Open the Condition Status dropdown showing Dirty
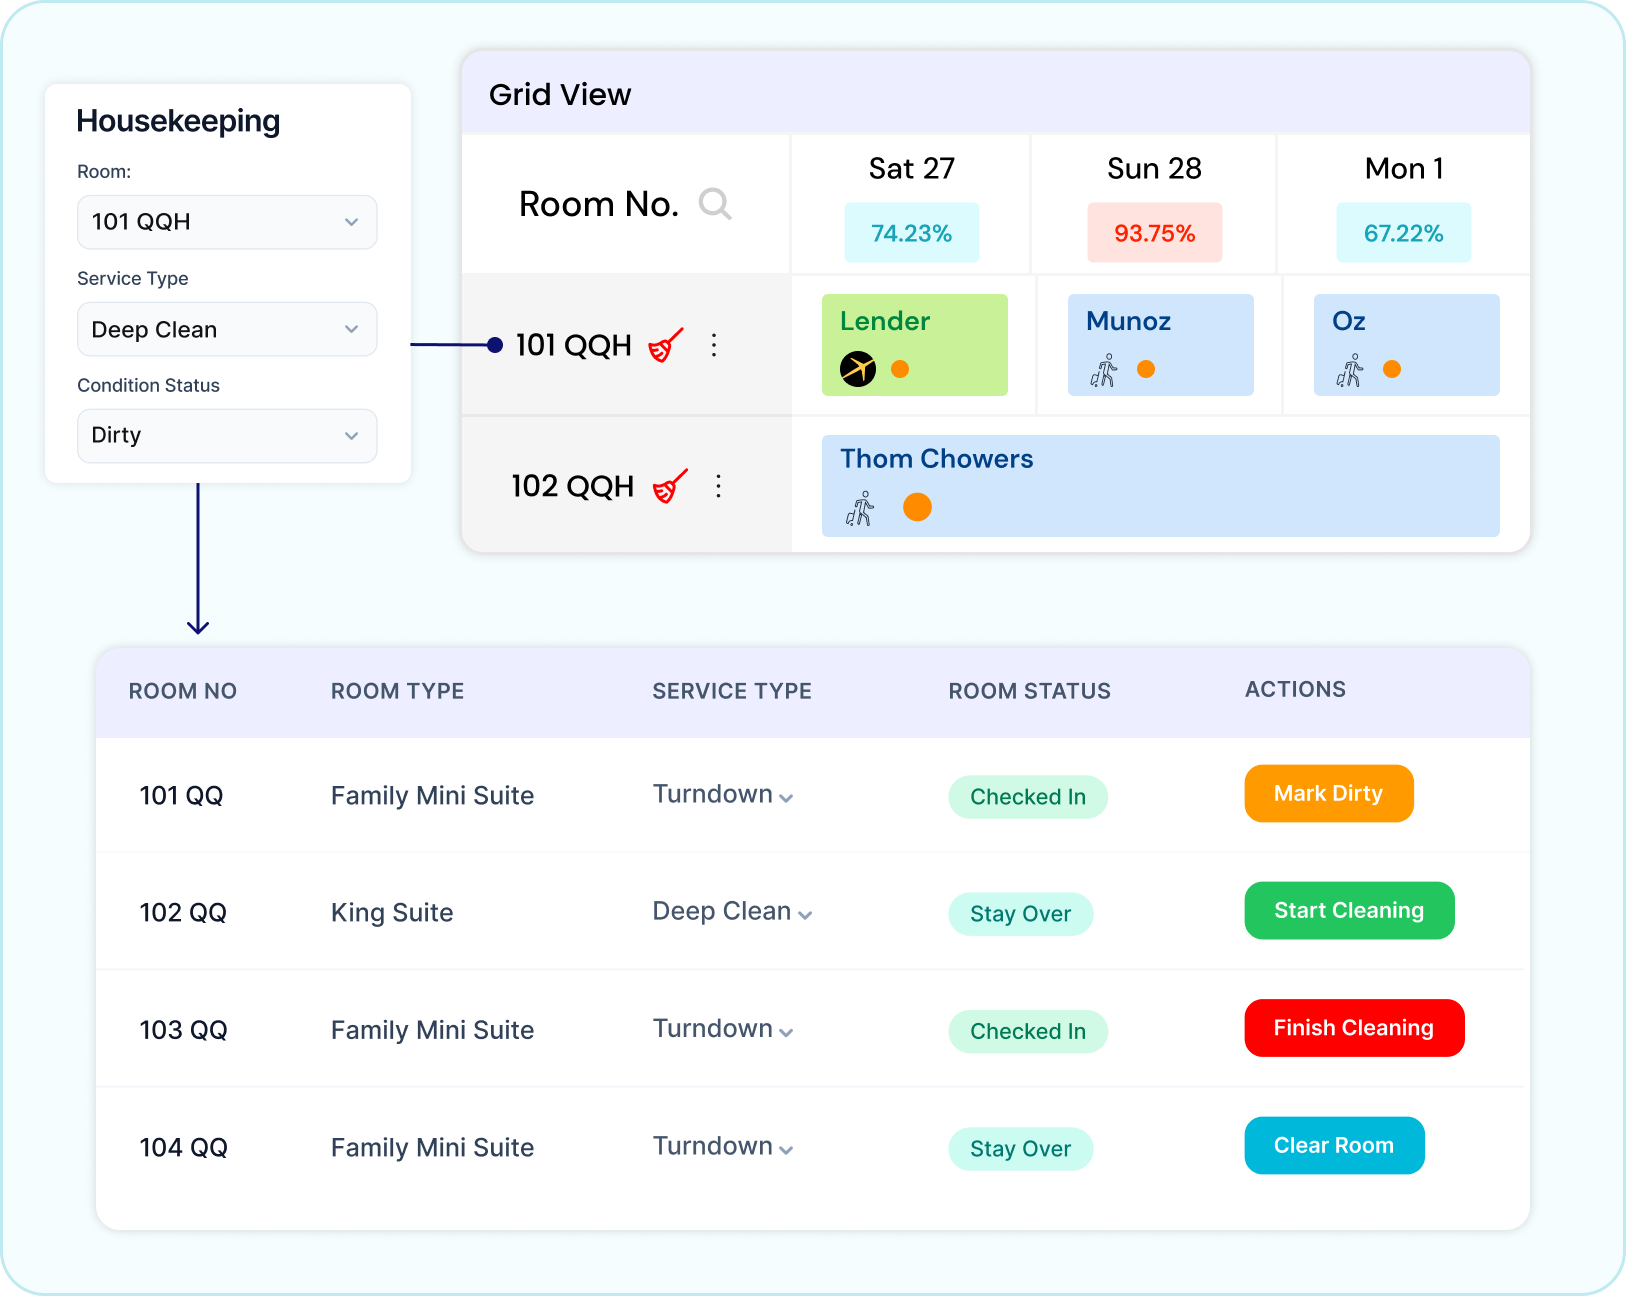 pyautogui.click(x=227, y=436)
